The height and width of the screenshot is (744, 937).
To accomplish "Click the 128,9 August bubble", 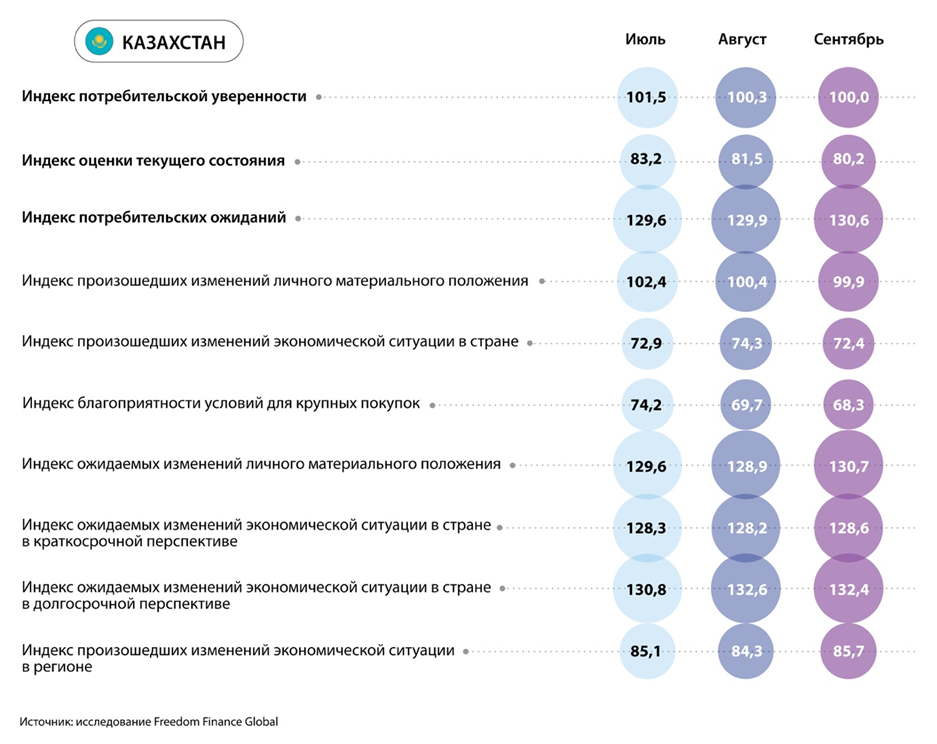I will tap(745, 466).
